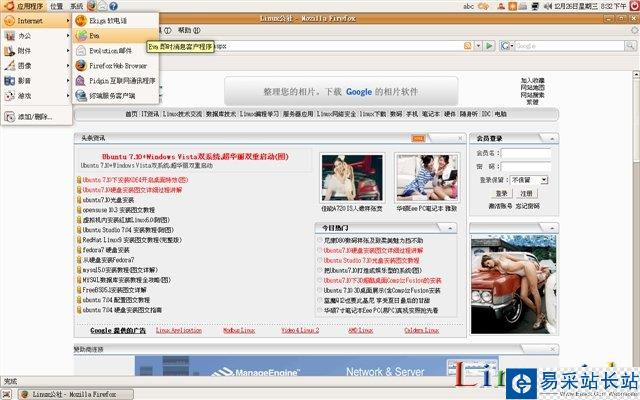Viewport: 640px width, 400px height.
Task: Click the orange update notifier tray icon
Action: click(x=513, y=6)
